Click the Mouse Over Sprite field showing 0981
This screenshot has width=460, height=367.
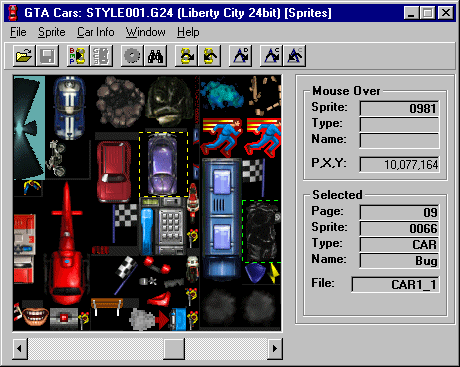tap(399, 108)
